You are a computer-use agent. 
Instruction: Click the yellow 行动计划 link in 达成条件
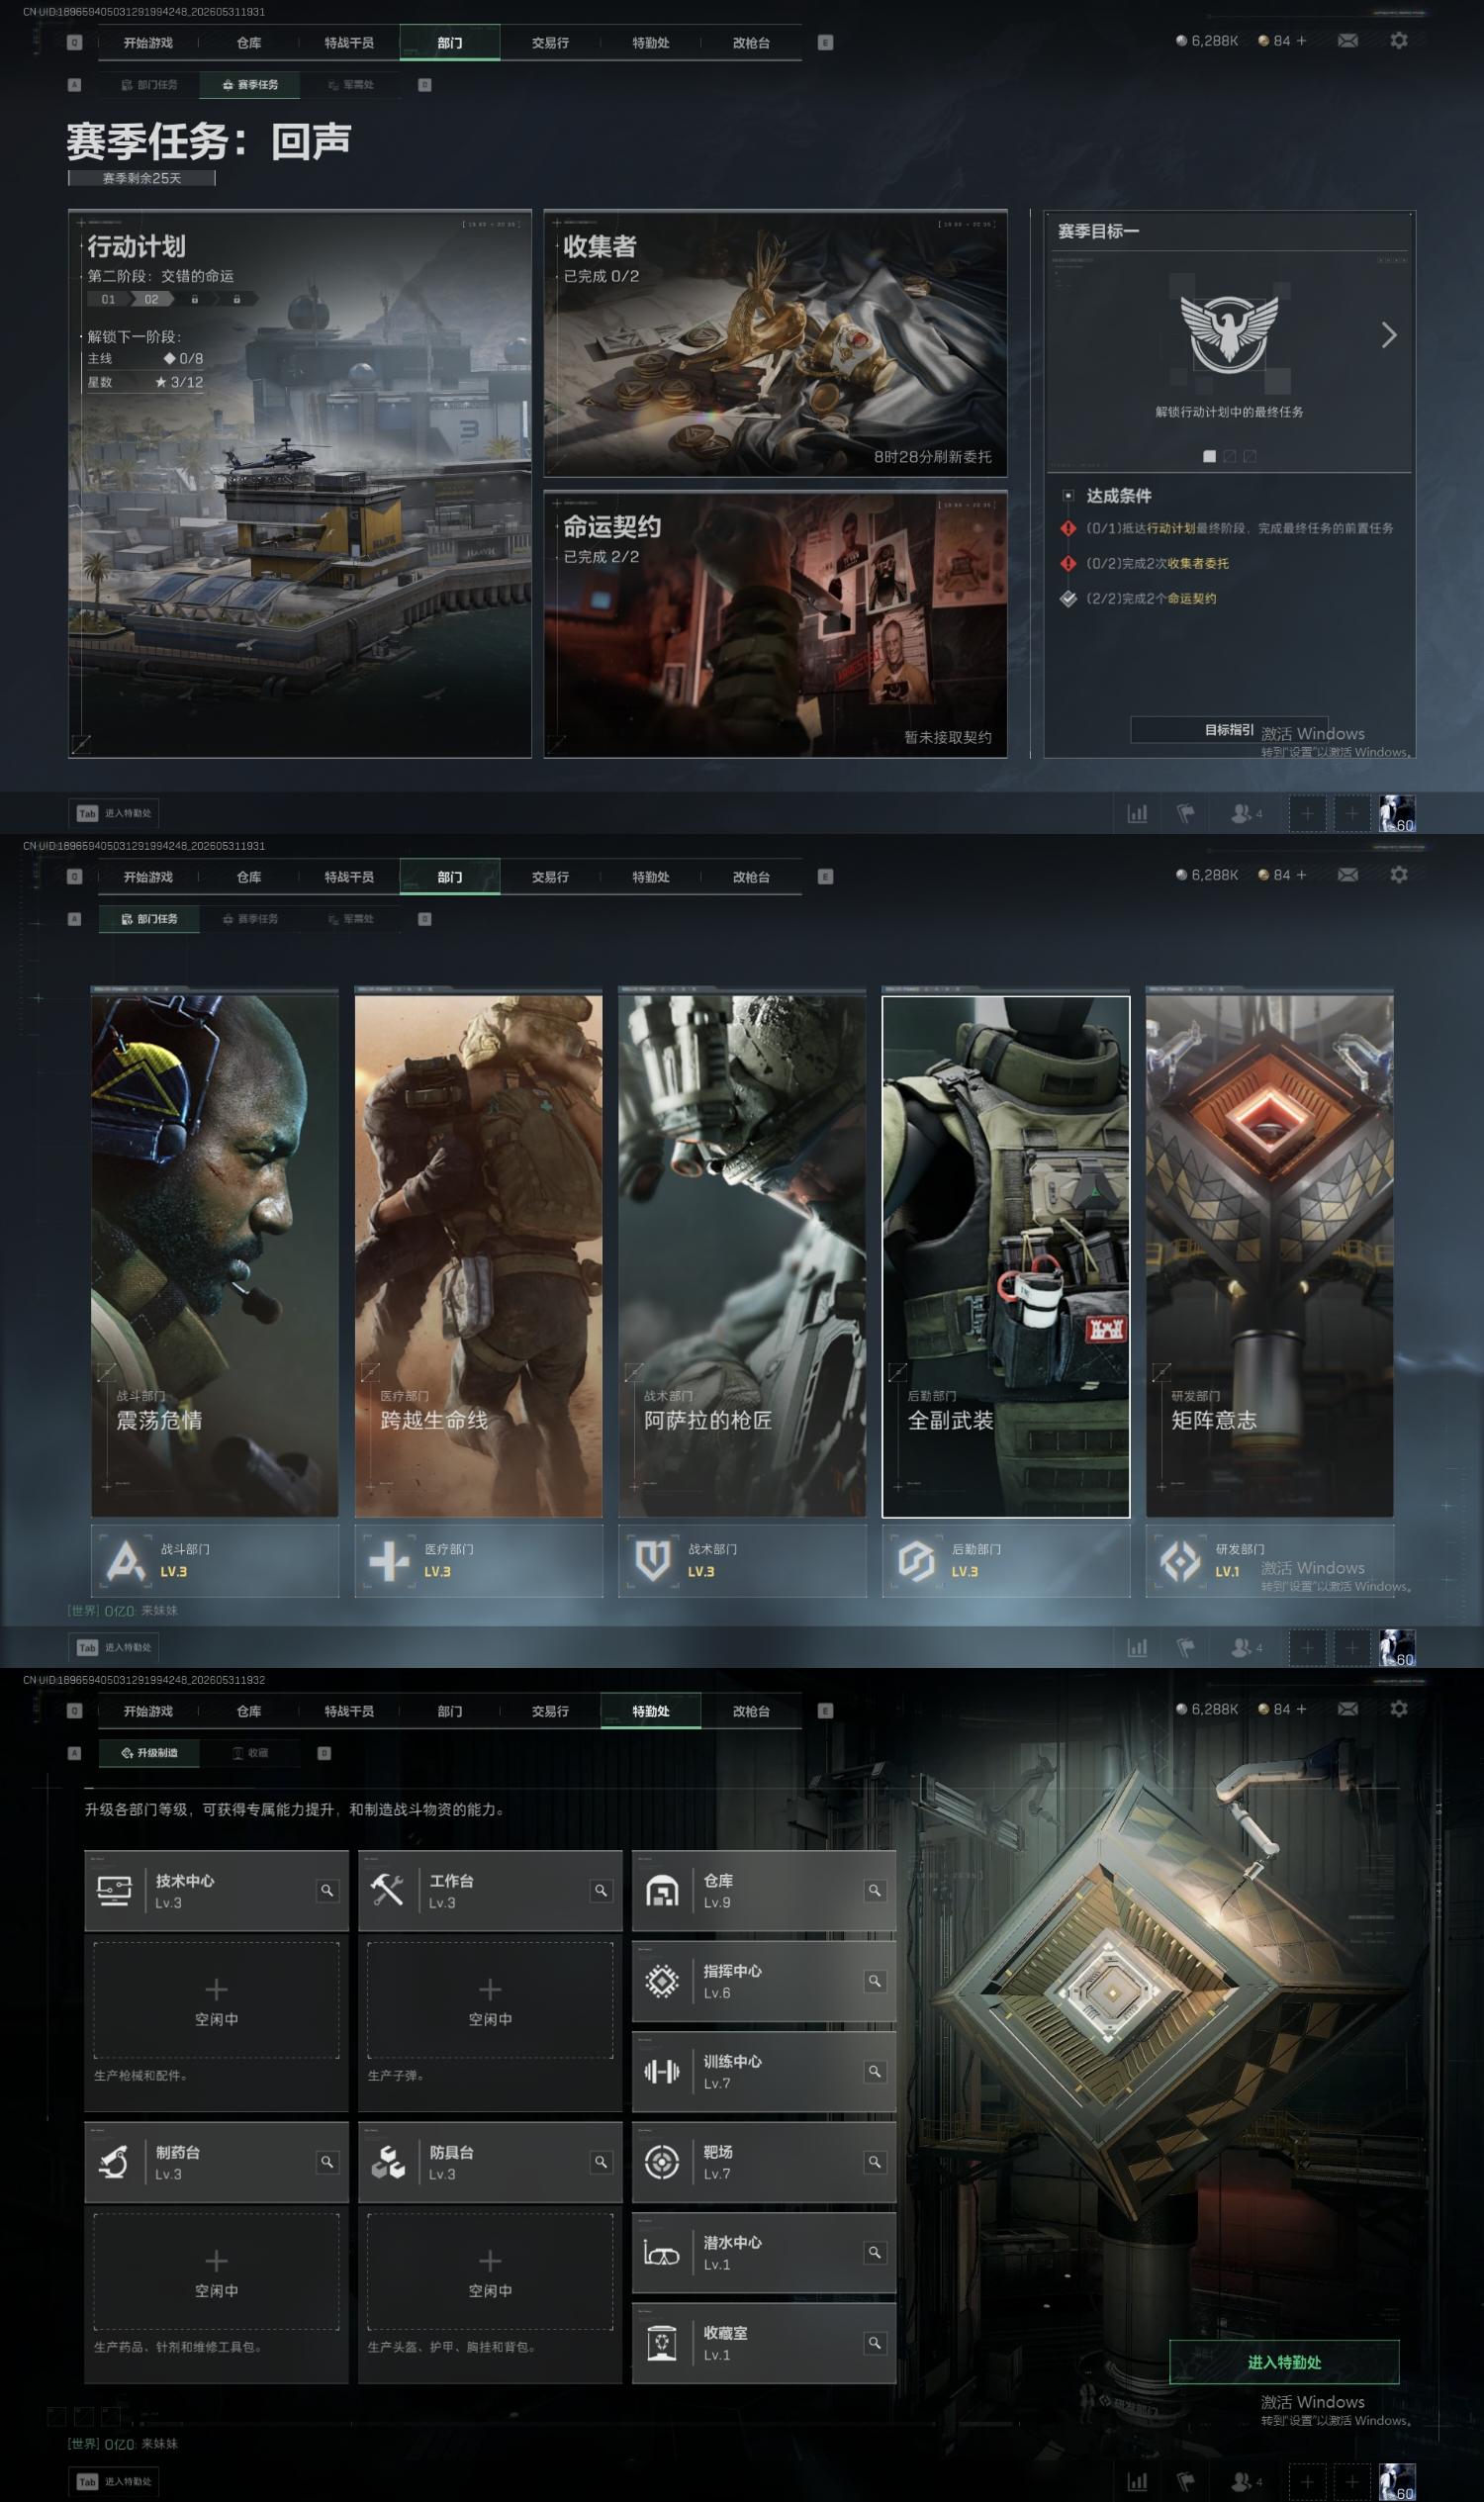[1170, 528]
